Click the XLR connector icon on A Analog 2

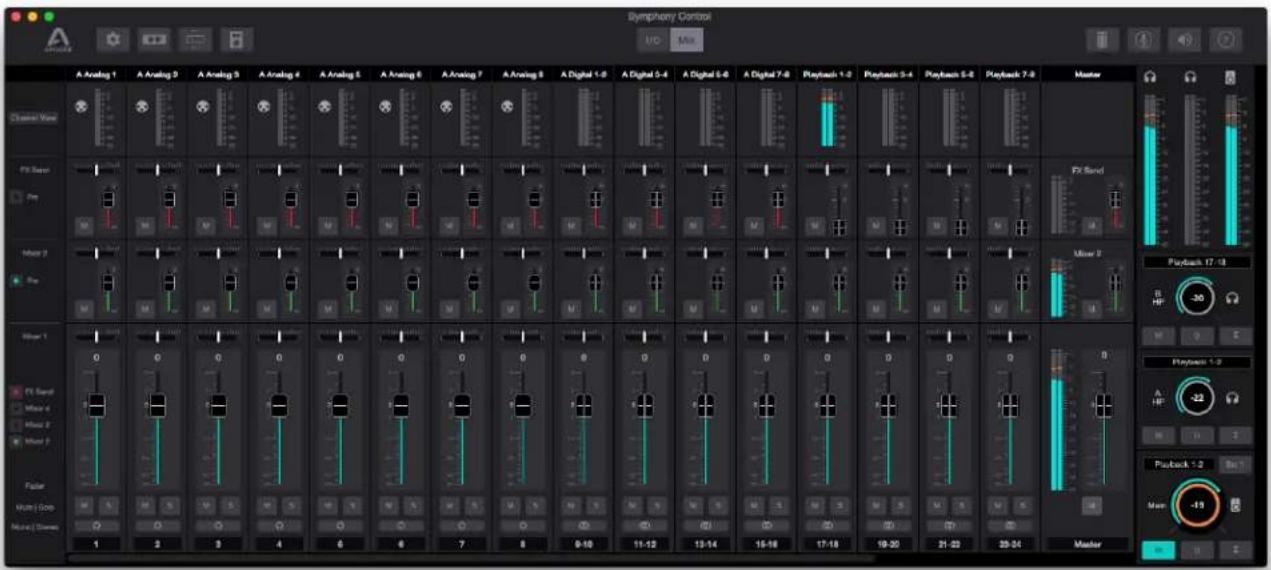click(x=143, y=108)
